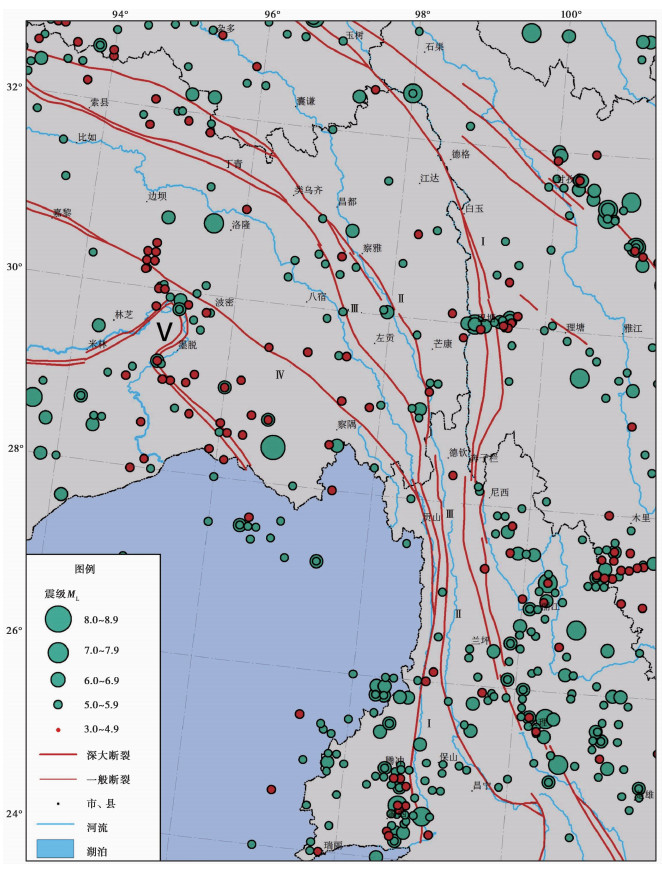Click the 类乌齐 city label
The width and height of the screenshot is (662, 869).
tap(308, 190)
